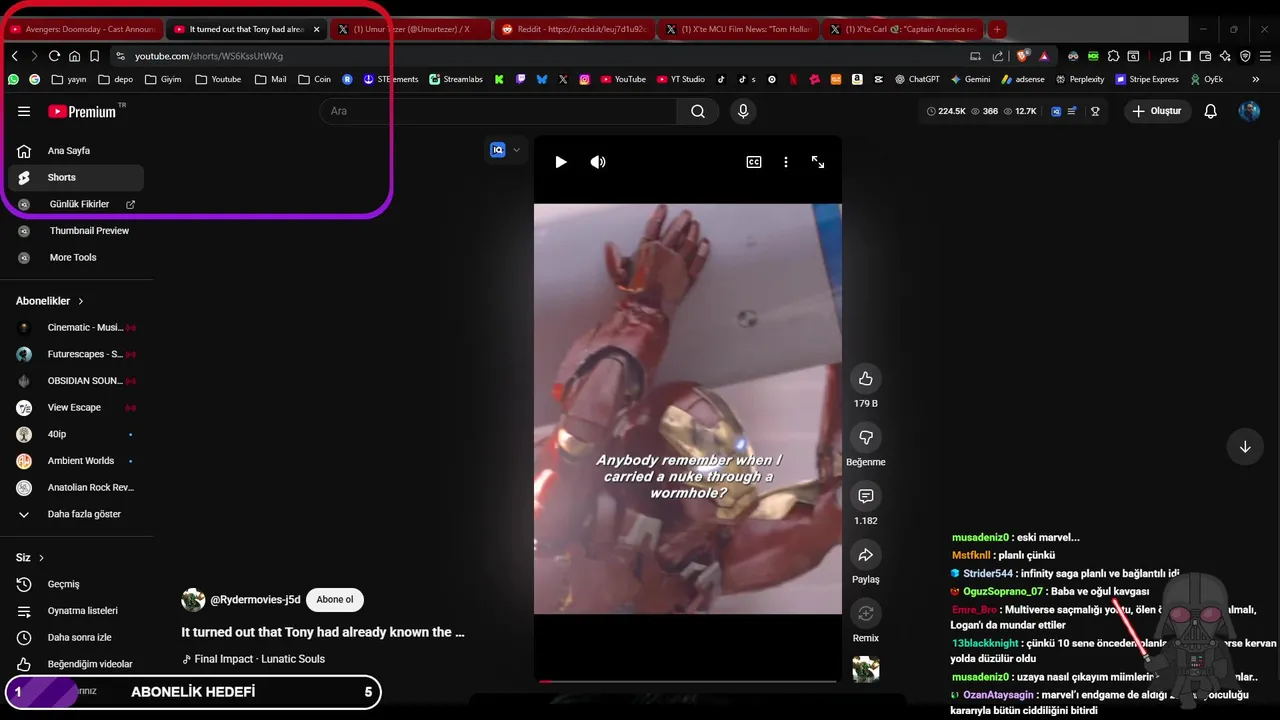Select Shorts in the sidebar
The image size is (1280, 720).
[x=76, y=177]
